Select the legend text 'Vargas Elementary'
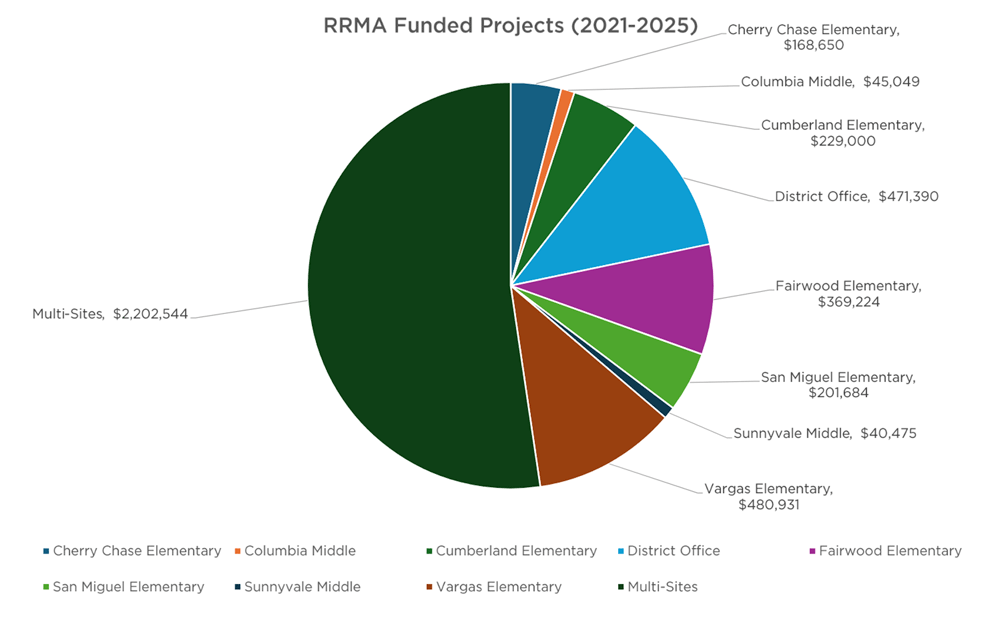Image resolution: width=1000 pixels, height=635 pixels. 499,587
